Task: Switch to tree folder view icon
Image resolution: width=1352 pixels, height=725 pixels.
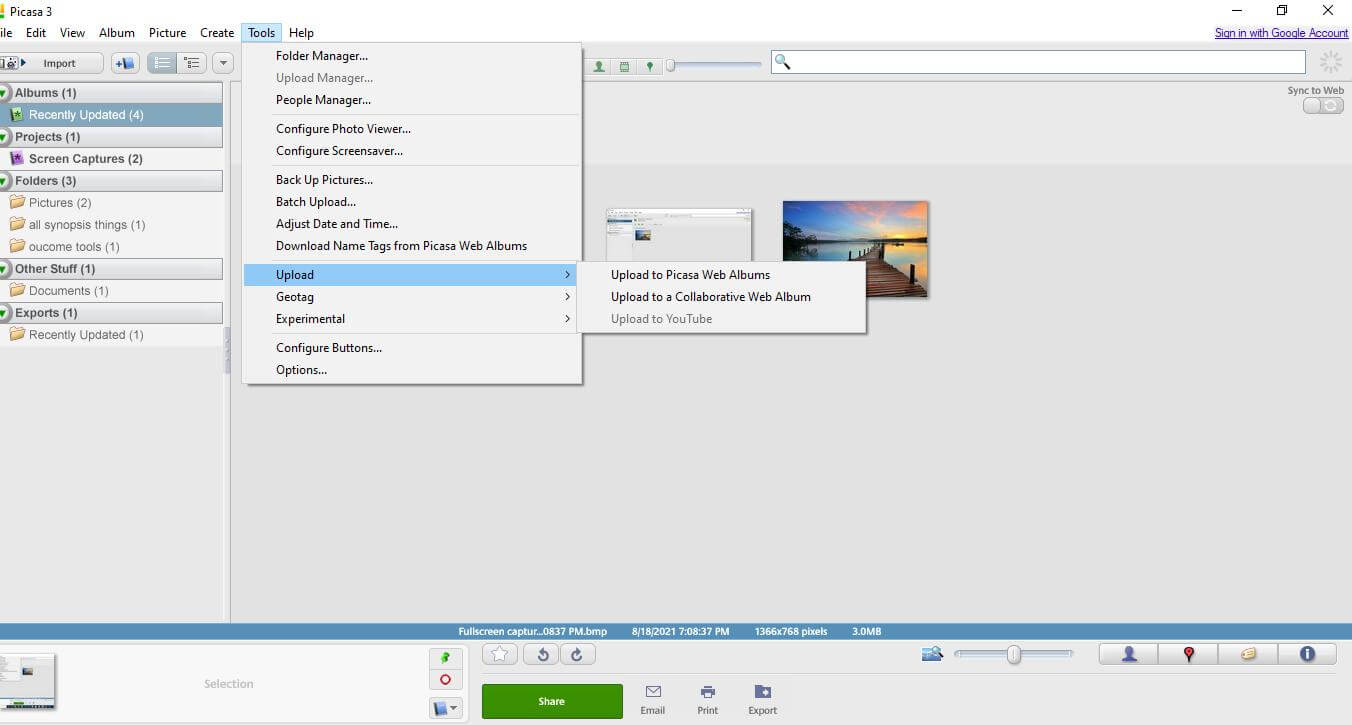Action: pyautogui.click(x=192, y=63)
